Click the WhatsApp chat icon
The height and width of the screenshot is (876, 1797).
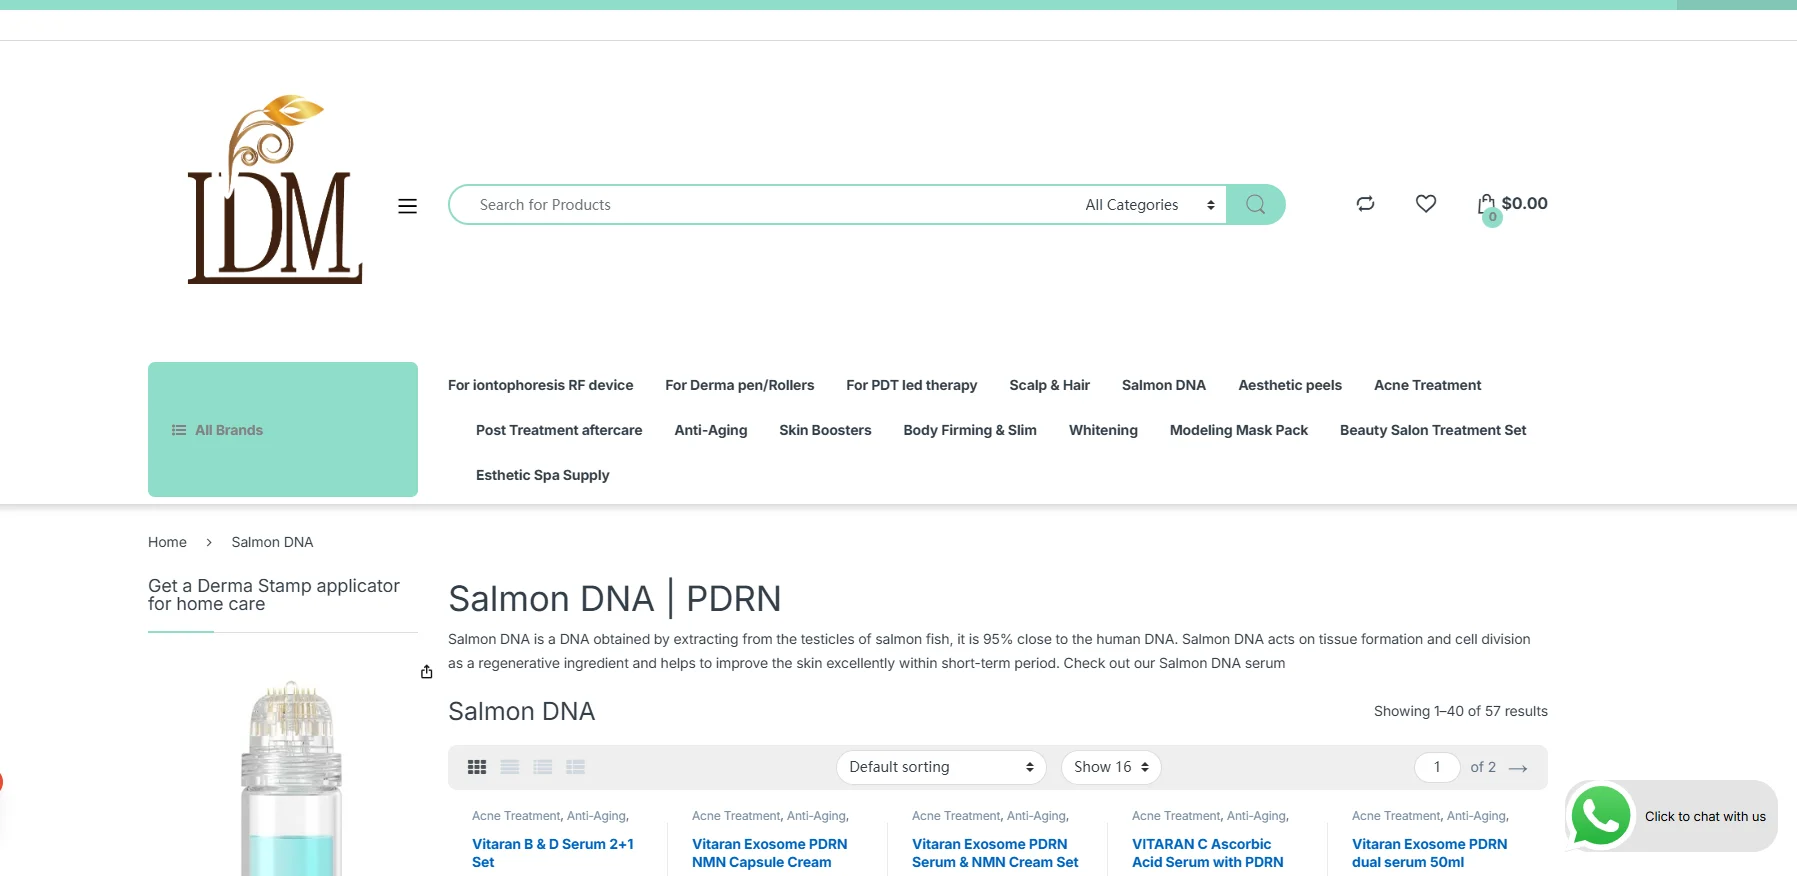(x=1601, y=816)
